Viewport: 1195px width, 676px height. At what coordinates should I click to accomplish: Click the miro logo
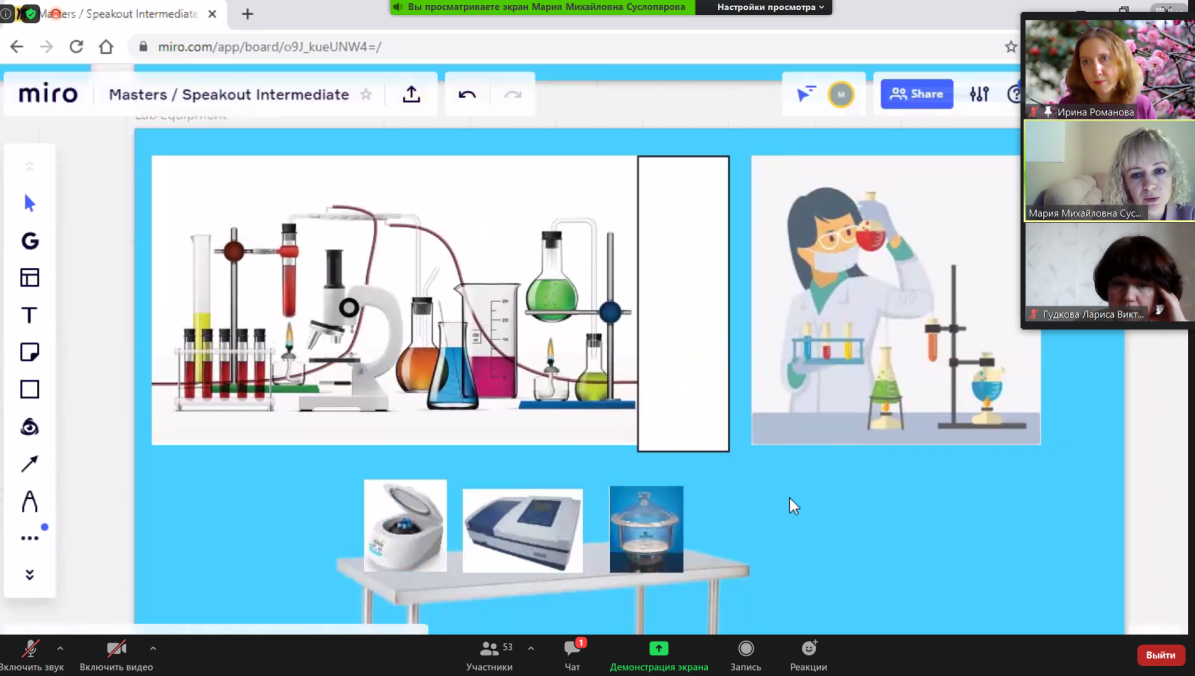point(48,94)
